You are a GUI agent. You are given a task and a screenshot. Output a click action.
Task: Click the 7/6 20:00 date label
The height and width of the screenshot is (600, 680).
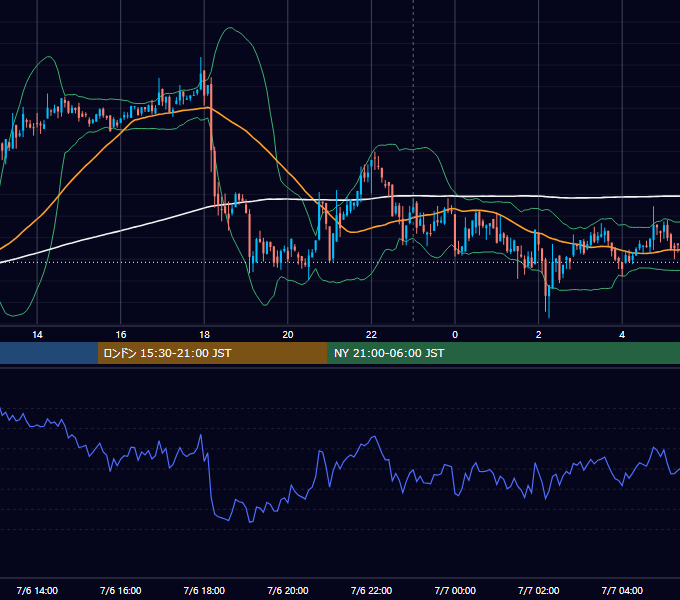click(288, 590)
